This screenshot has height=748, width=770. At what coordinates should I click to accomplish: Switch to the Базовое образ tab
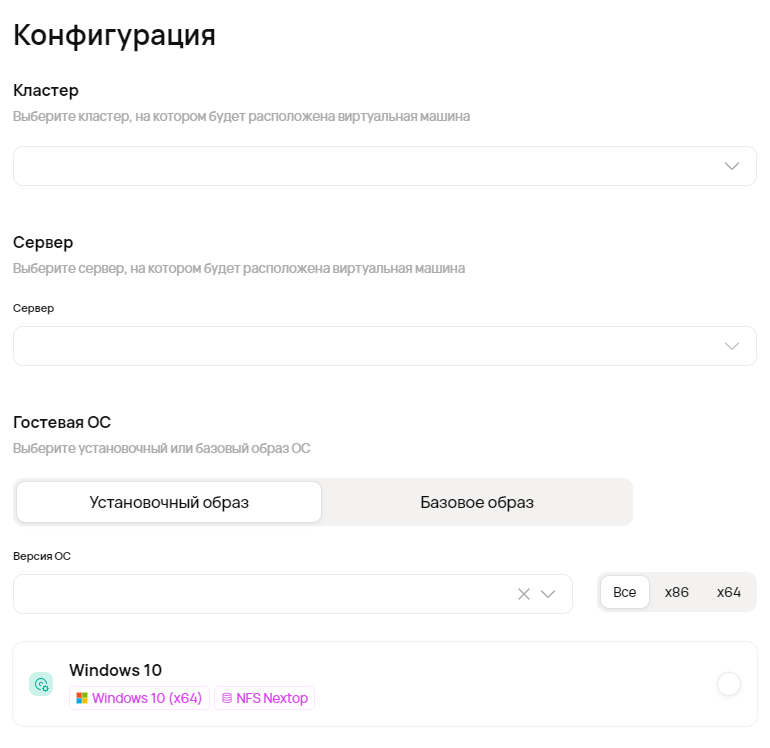tap(477, 502)
